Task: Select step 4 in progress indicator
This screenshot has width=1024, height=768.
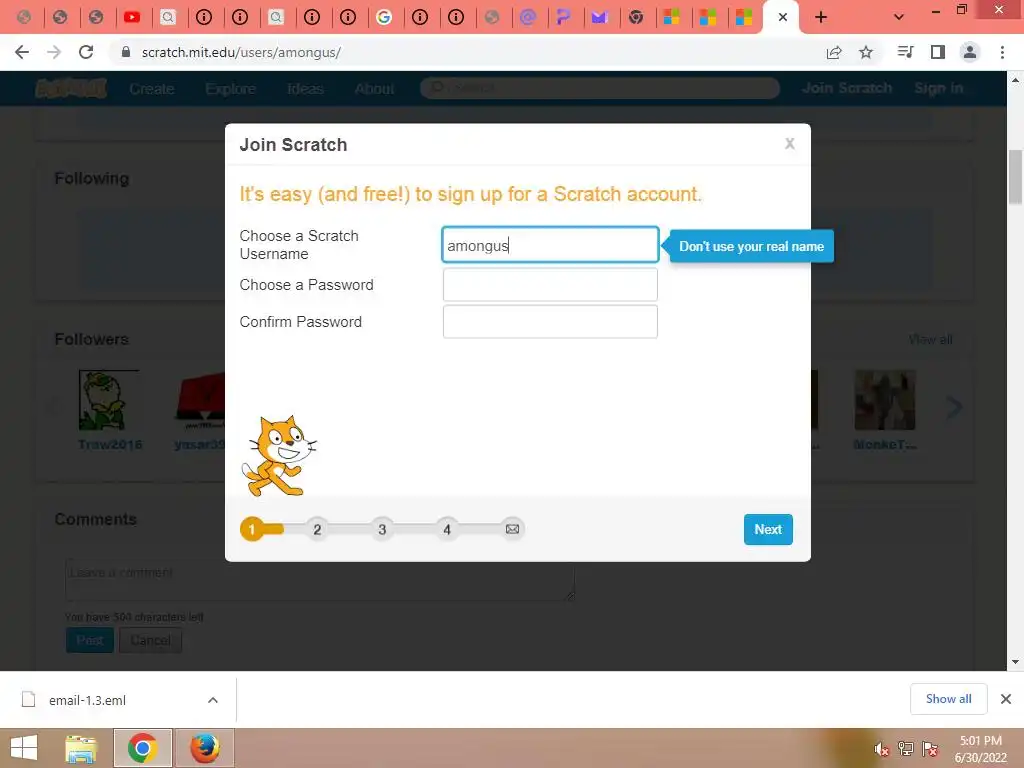Action: click(x=447, y=529)
